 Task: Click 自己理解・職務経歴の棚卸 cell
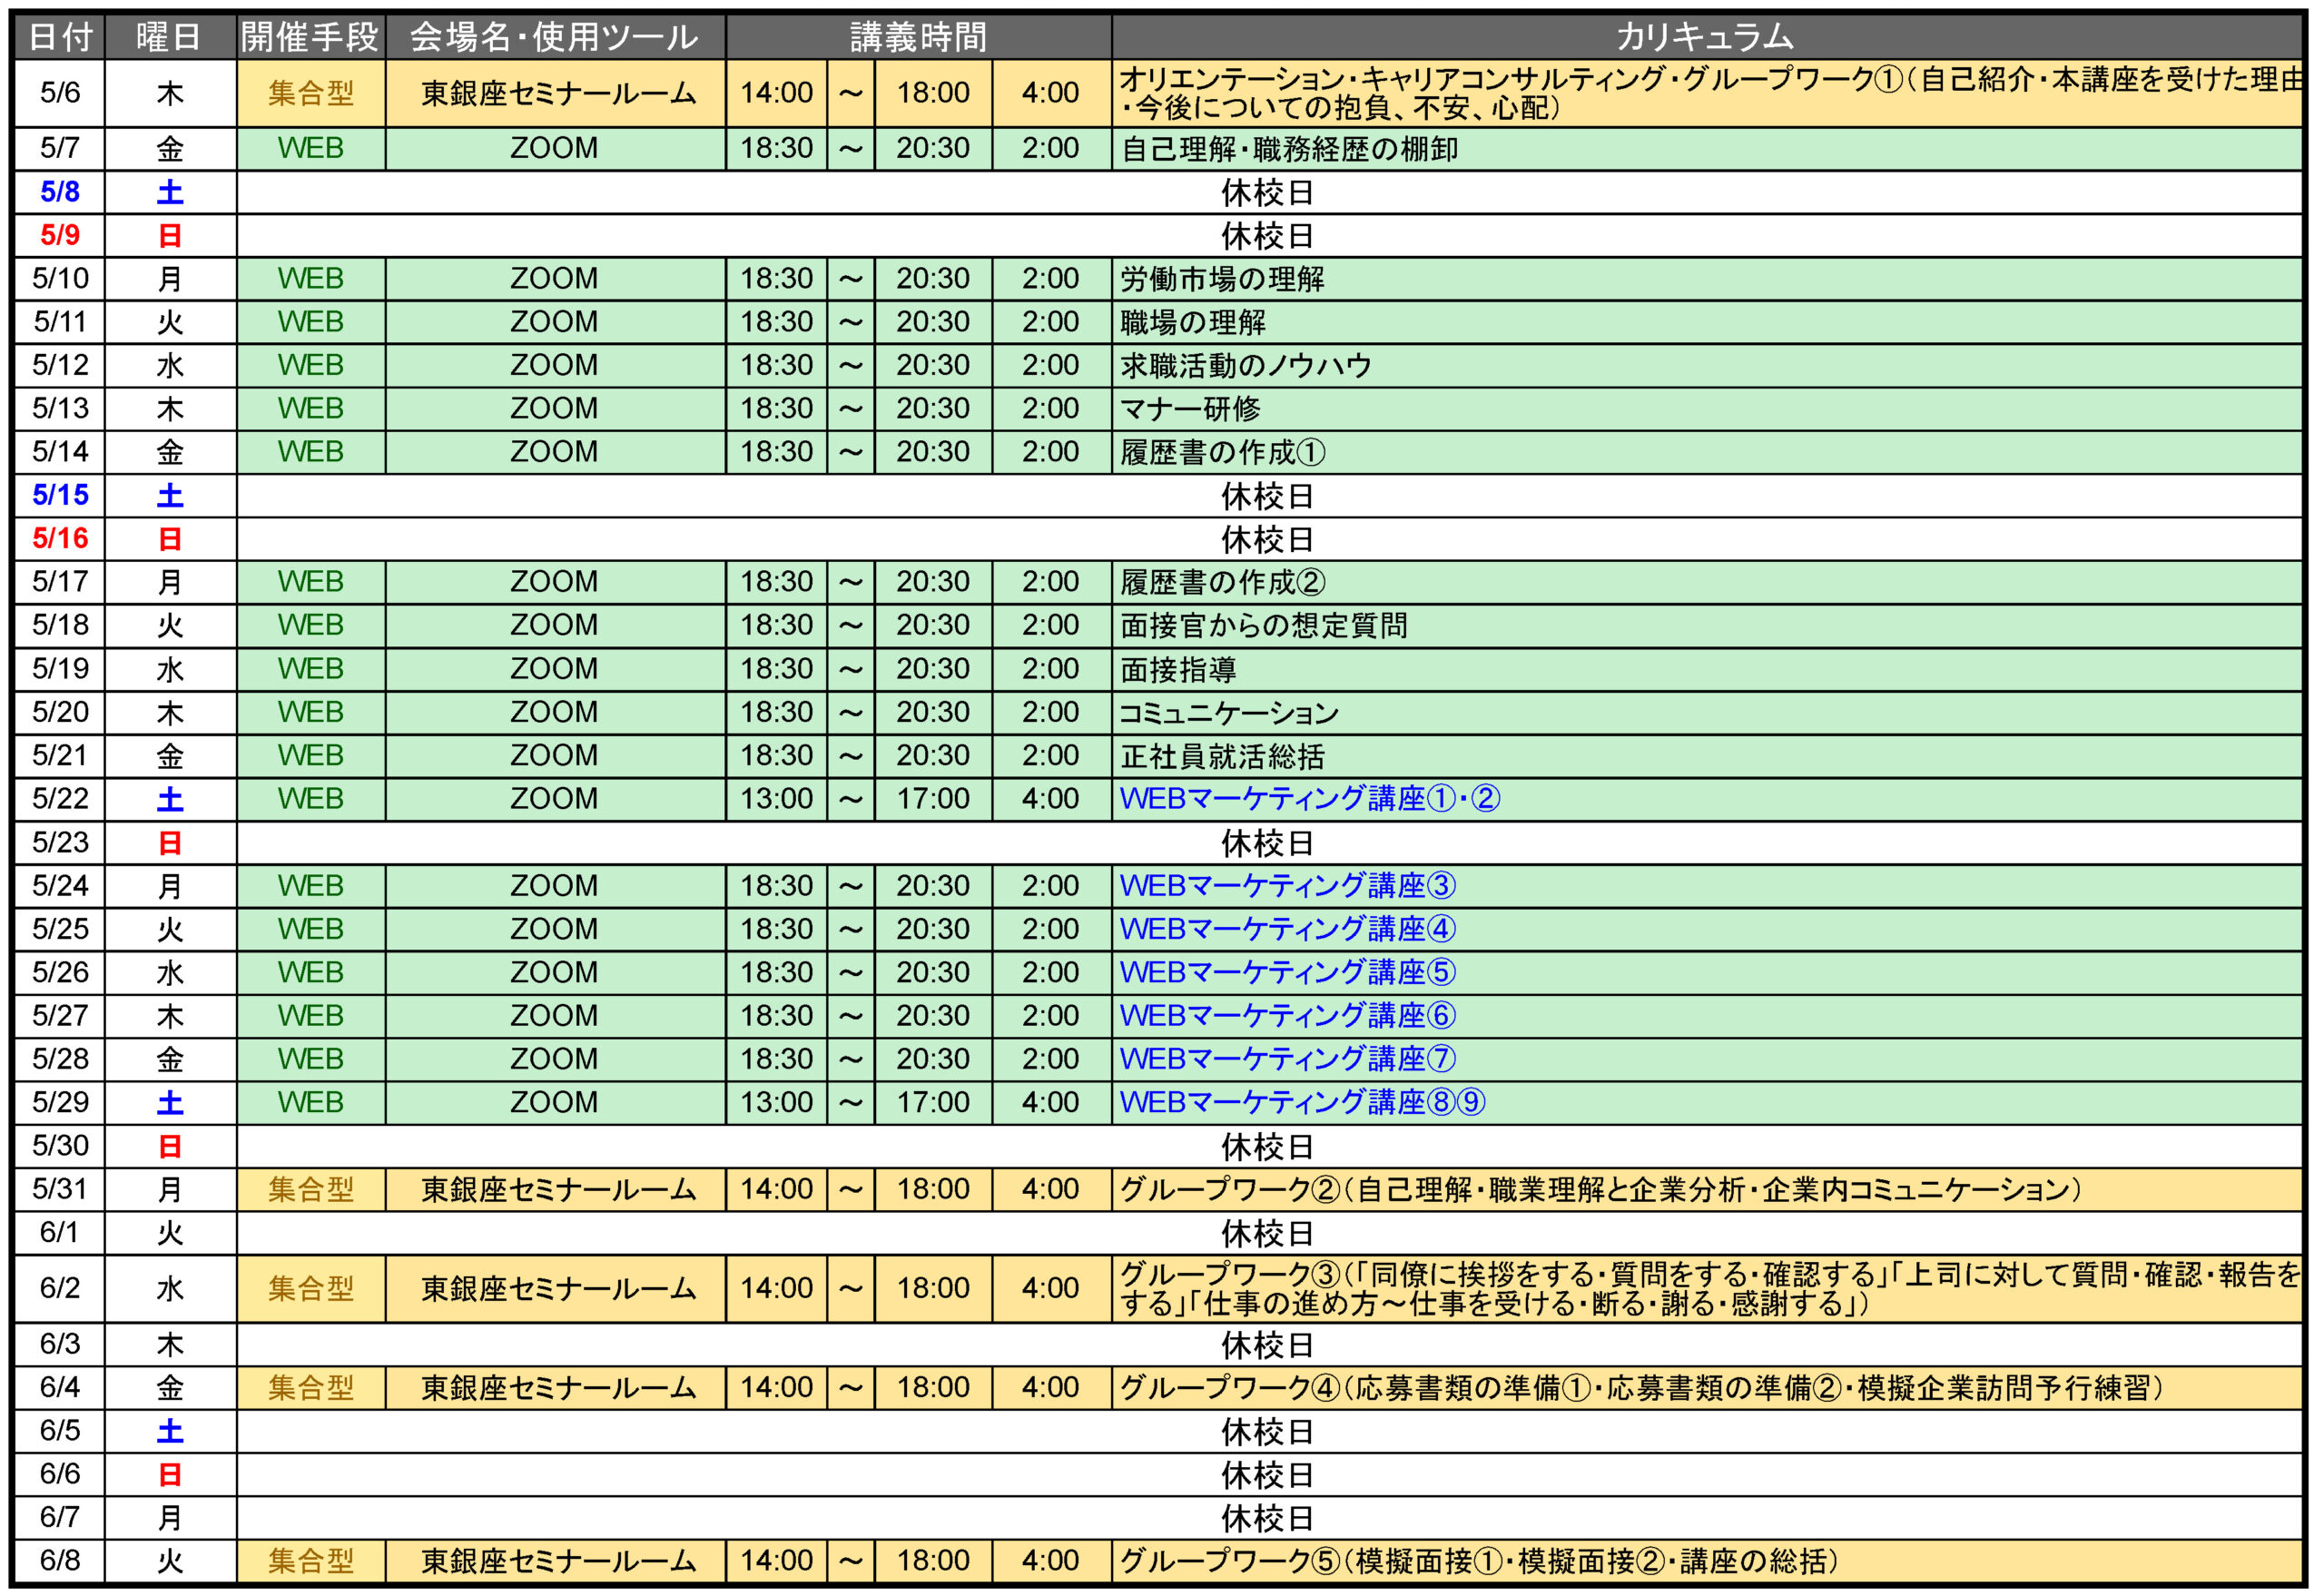click(x=1706, y=149)
